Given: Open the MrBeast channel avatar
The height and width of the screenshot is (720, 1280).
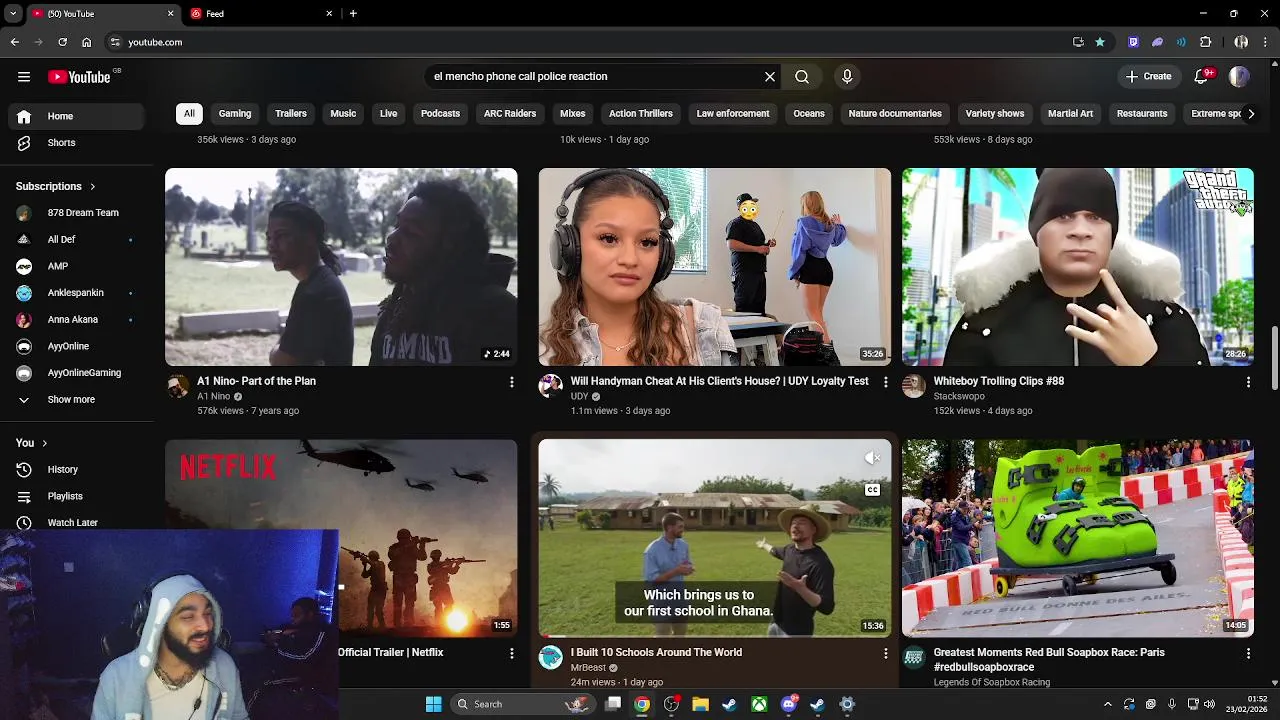Looking at the screenshot, I should (x=551, y=657).
